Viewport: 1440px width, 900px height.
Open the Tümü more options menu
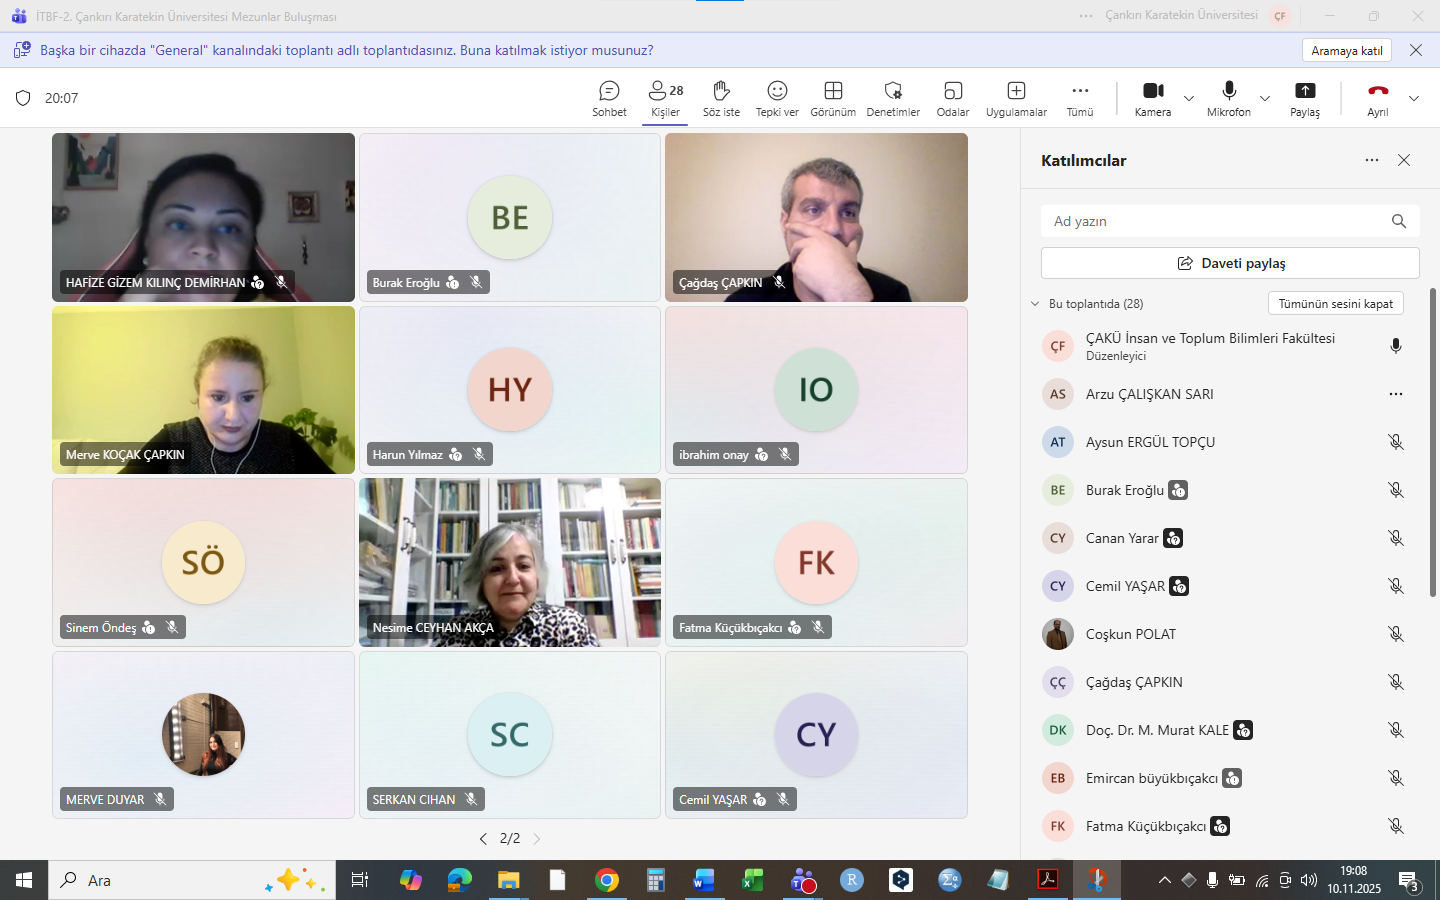click(1080, 98)
